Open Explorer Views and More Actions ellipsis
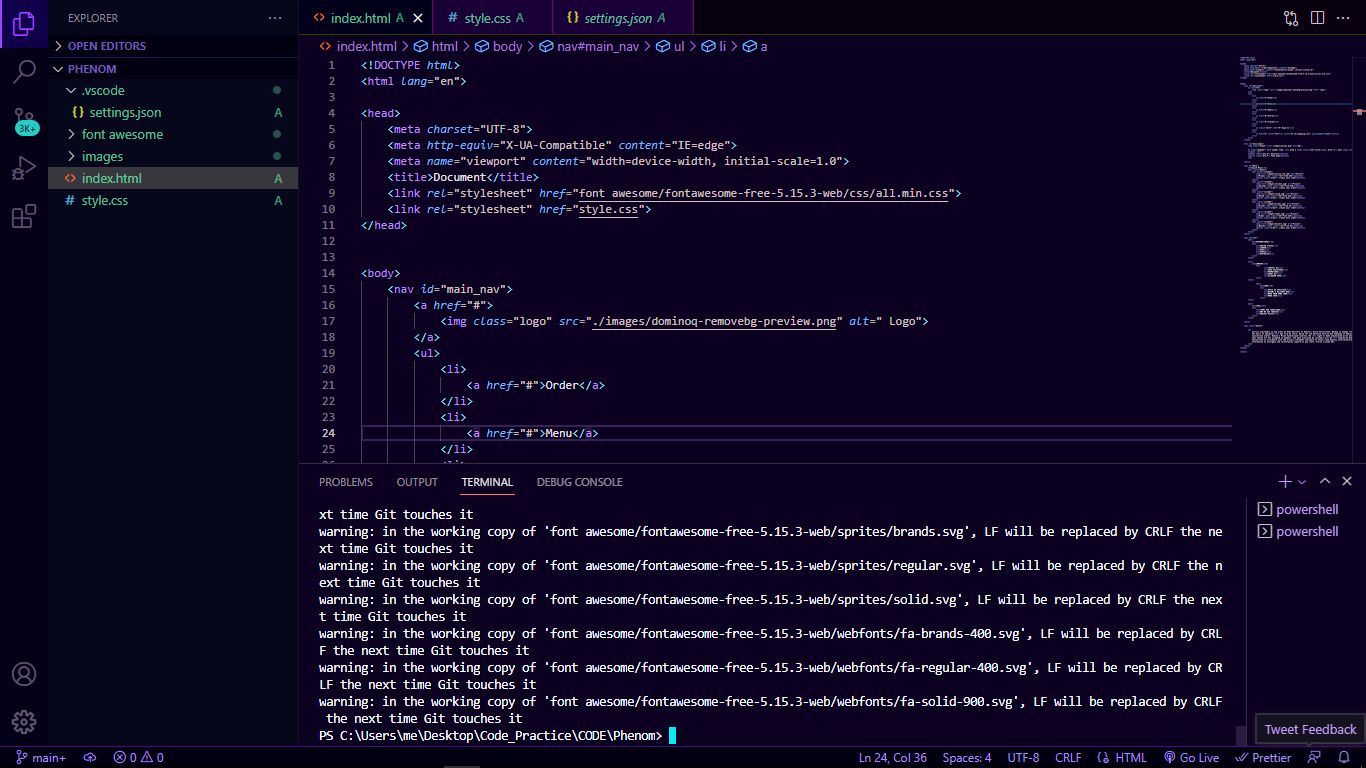 (275, 18)
